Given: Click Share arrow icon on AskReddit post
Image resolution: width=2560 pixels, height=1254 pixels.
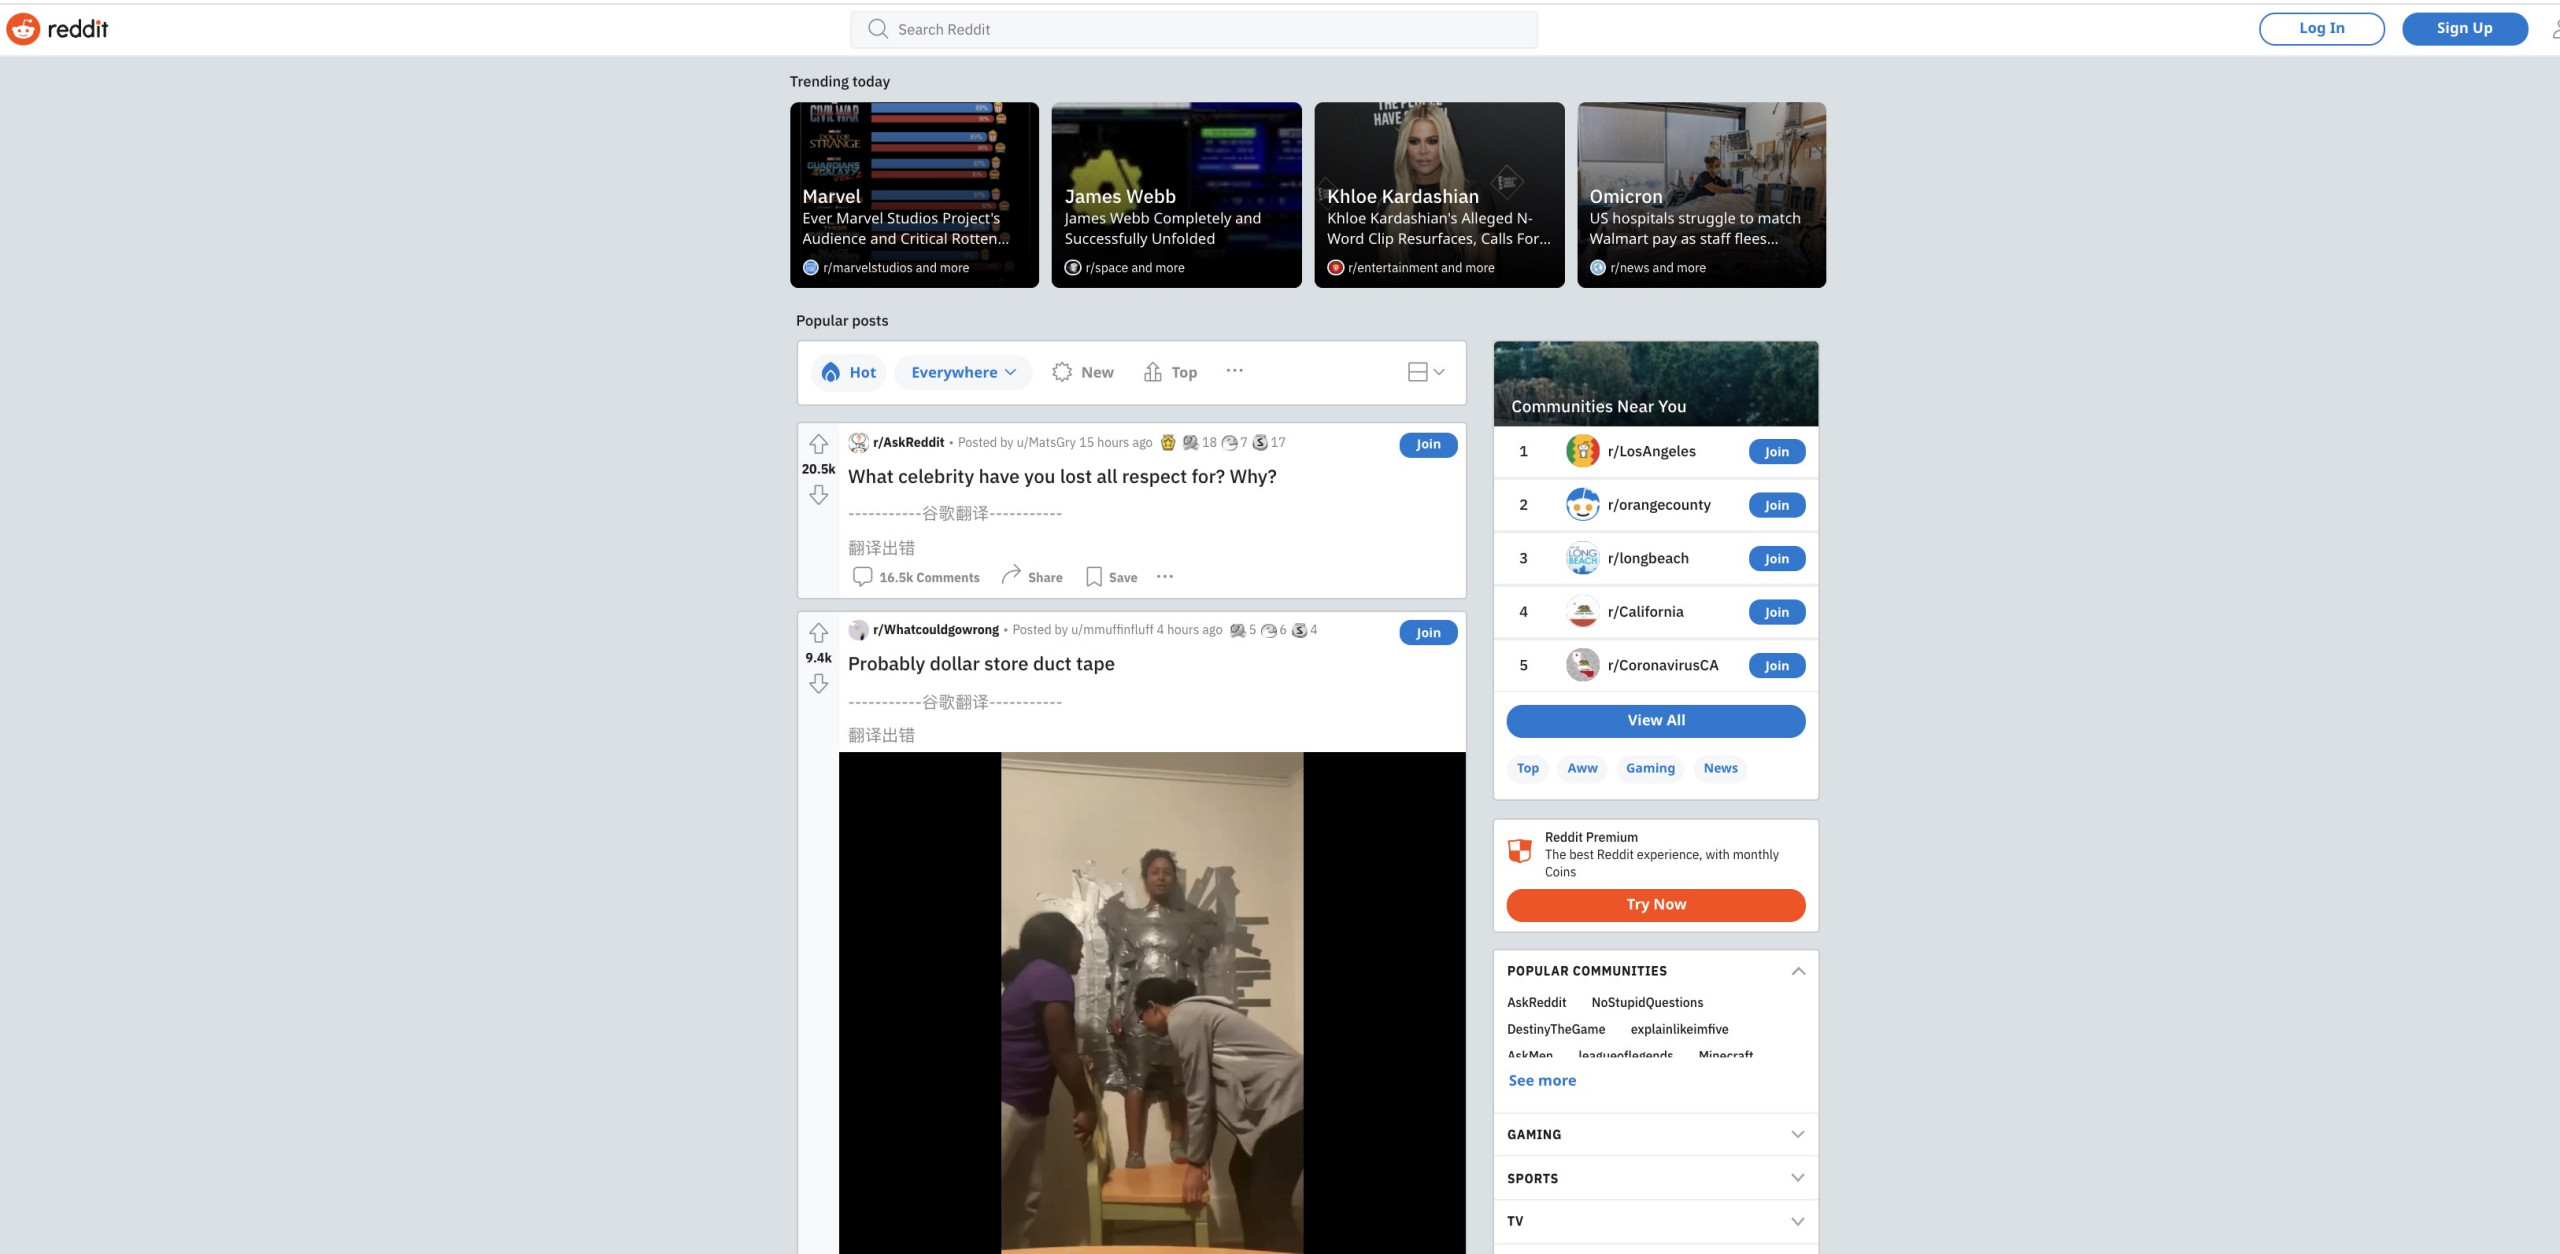Looking at the screenshot, I should 1011,574.
